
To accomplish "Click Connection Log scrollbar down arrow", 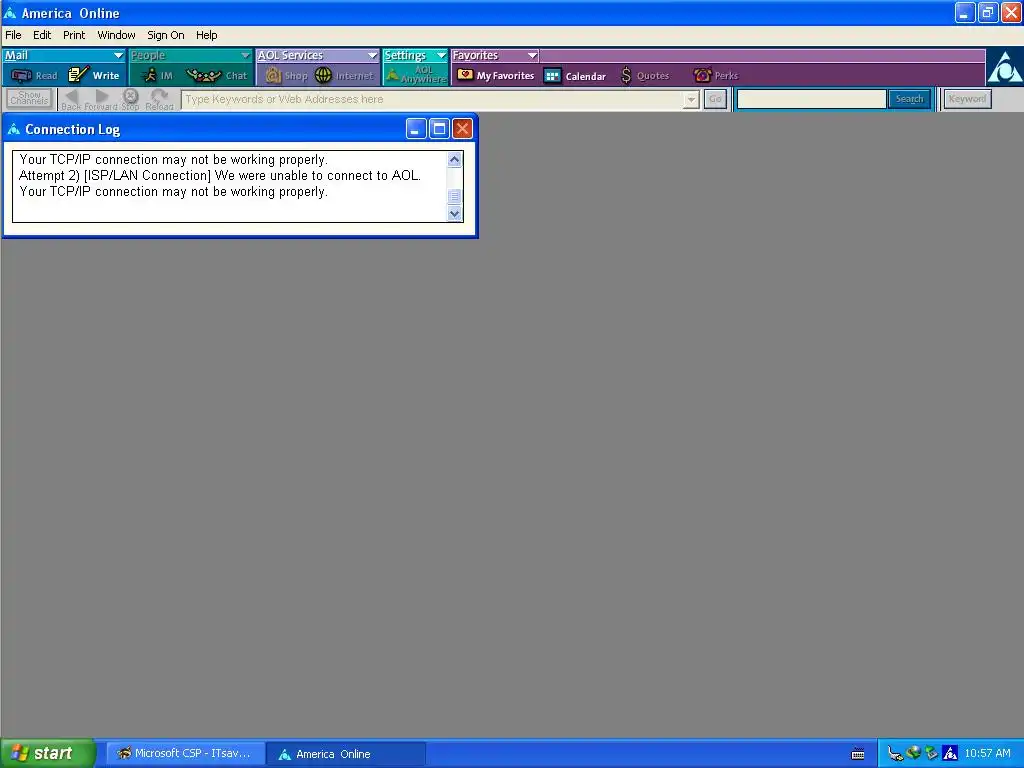I will coord(455,214).
